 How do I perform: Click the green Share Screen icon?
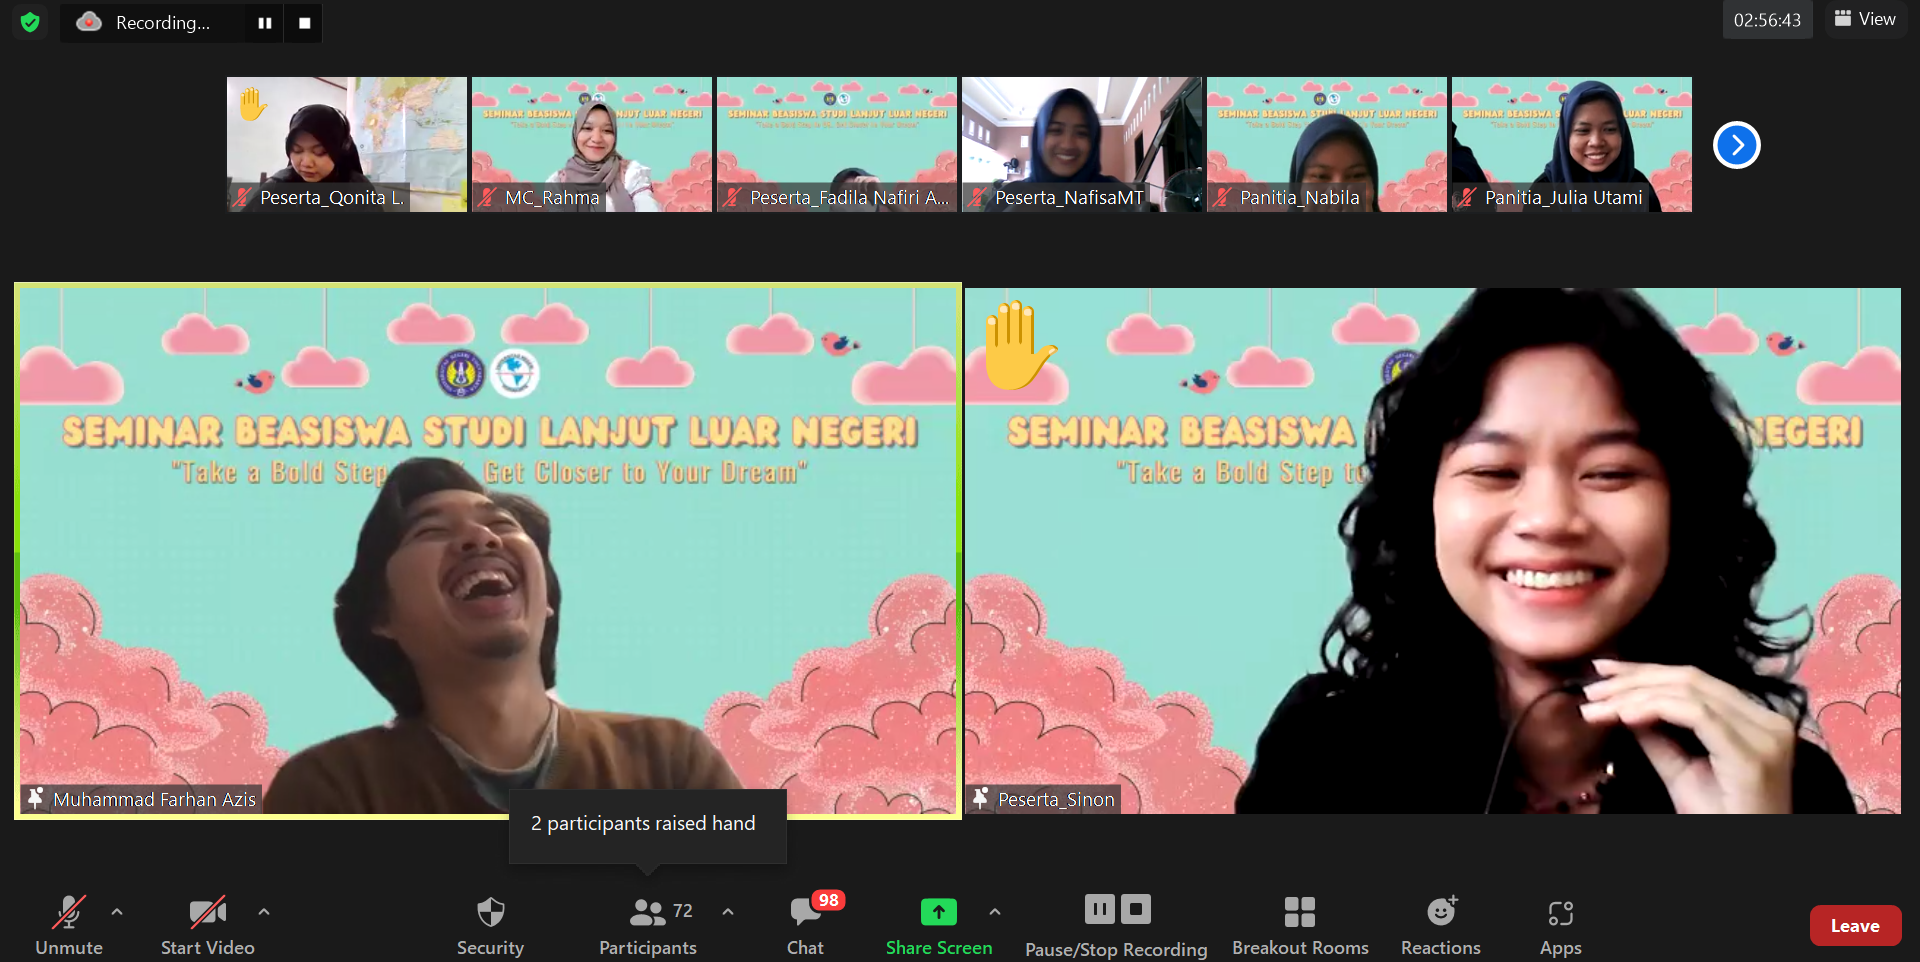pyautogui.click(x=938, y=911)
